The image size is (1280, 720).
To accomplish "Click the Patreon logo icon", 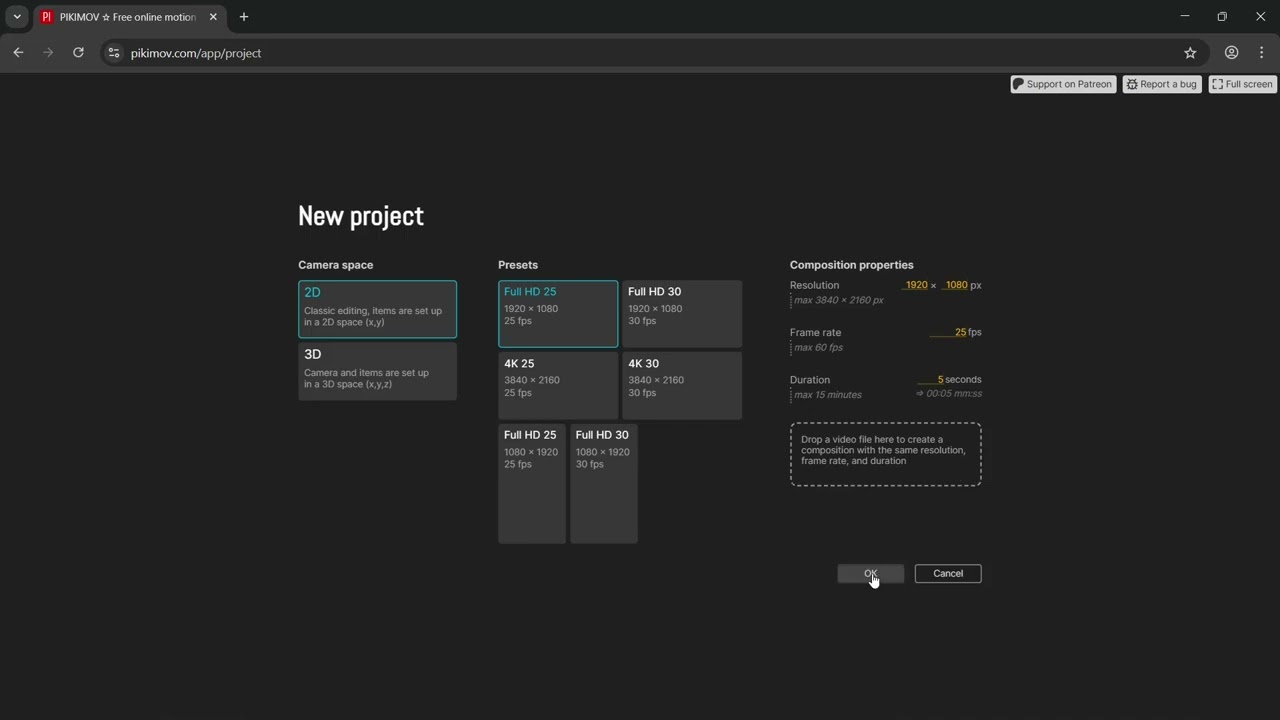I will point(1018,84).
